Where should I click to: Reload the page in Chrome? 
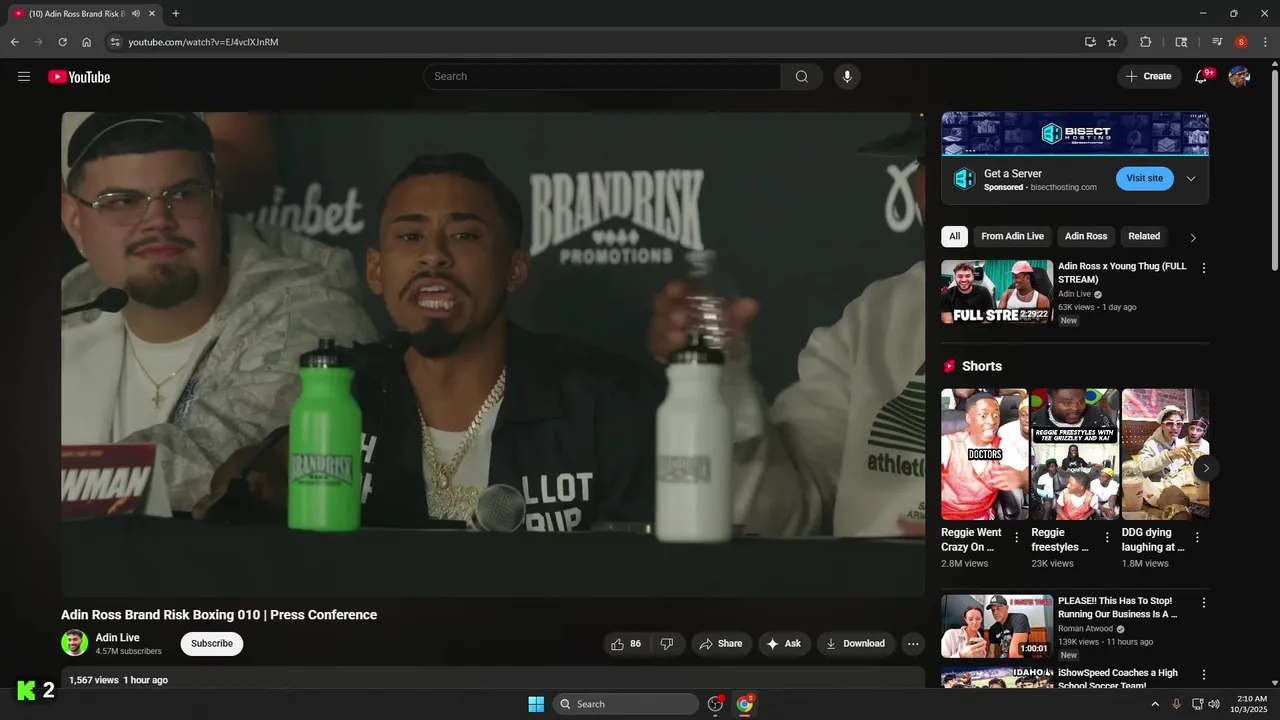pyautogui.click(x=62, y=42)
